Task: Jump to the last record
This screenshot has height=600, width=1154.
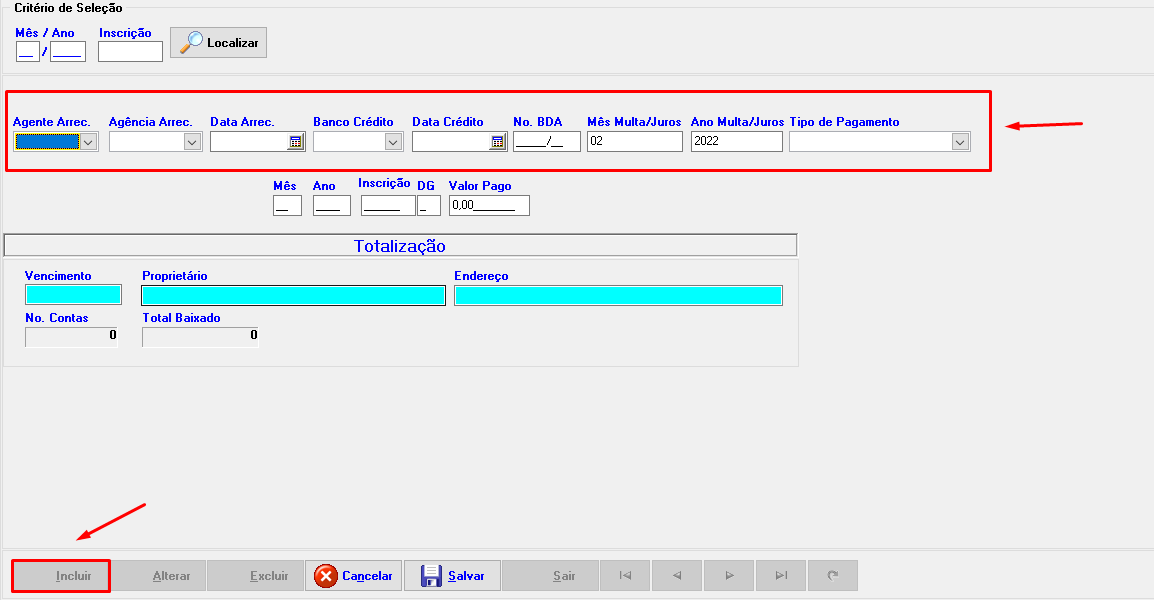Action: click(782, 576)
